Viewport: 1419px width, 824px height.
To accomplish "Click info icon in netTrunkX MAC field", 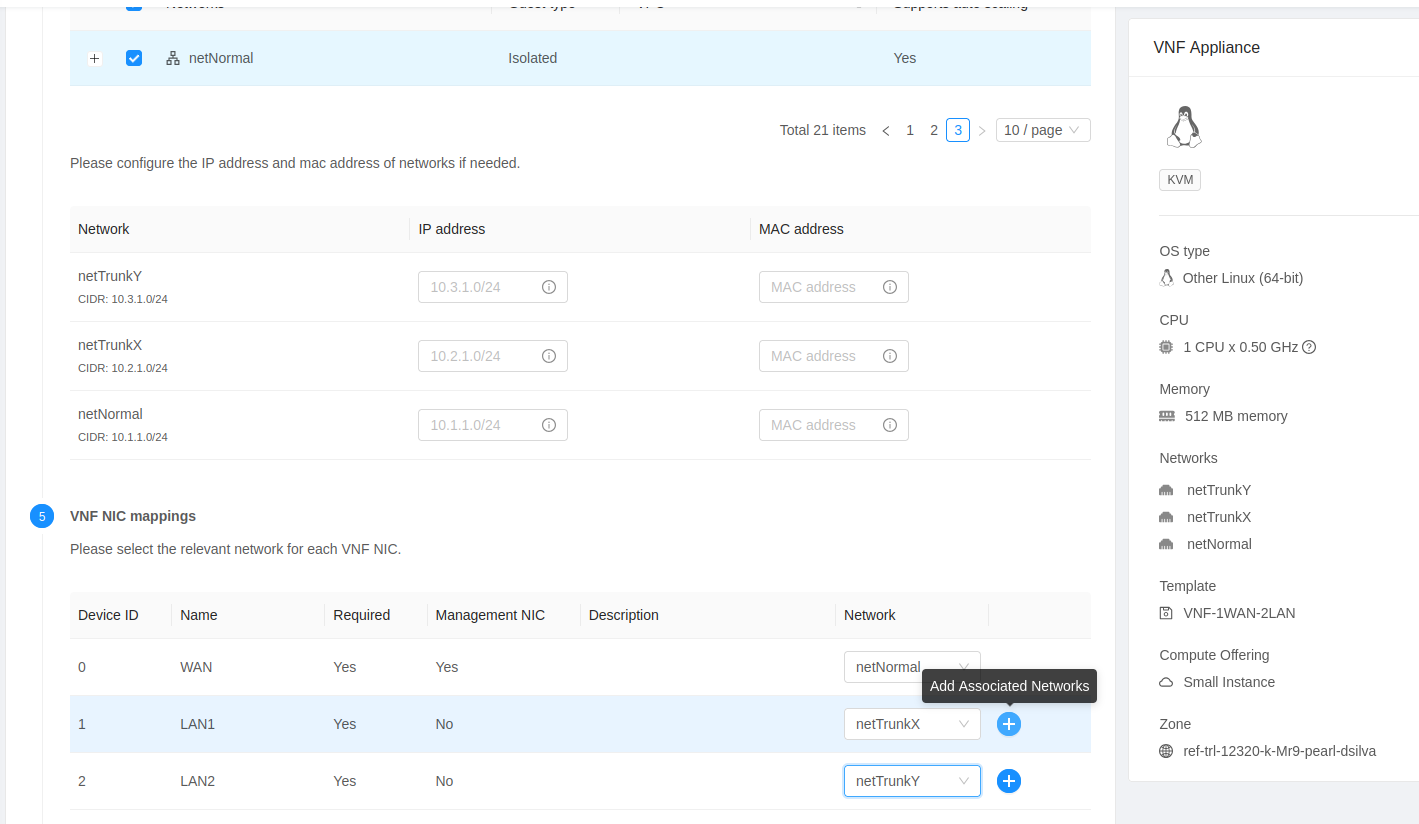I will (890, 356).
